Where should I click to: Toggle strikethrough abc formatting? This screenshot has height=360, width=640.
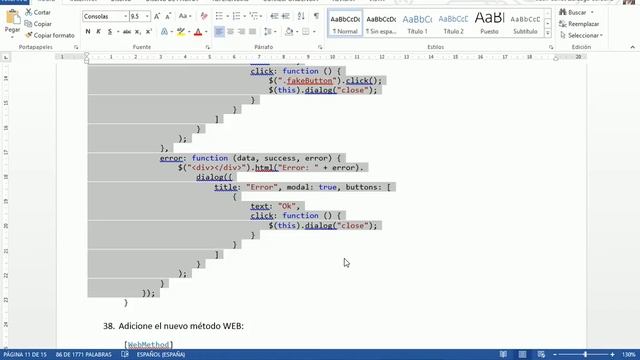(127, 31)
